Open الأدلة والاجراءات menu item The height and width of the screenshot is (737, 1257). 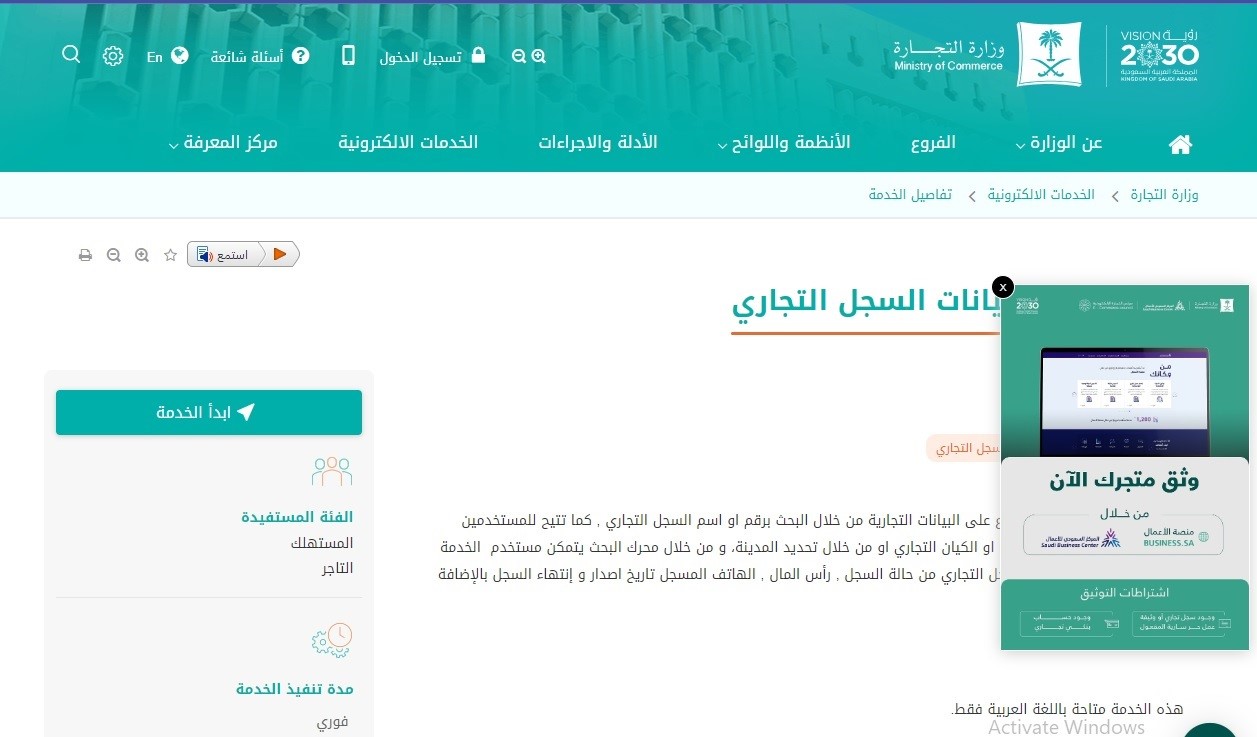tap(598, 142)
